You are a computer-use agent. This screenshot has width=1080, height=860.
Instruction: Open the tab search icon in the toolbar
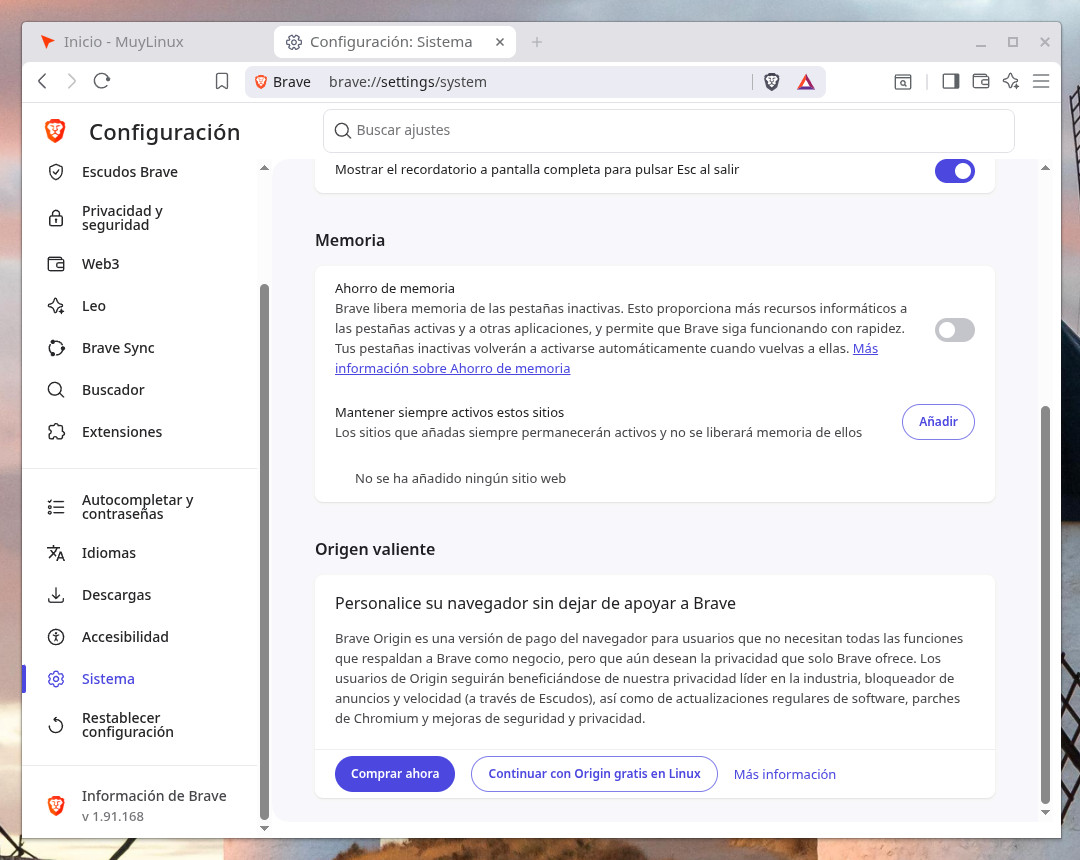(x=902, y=82)
